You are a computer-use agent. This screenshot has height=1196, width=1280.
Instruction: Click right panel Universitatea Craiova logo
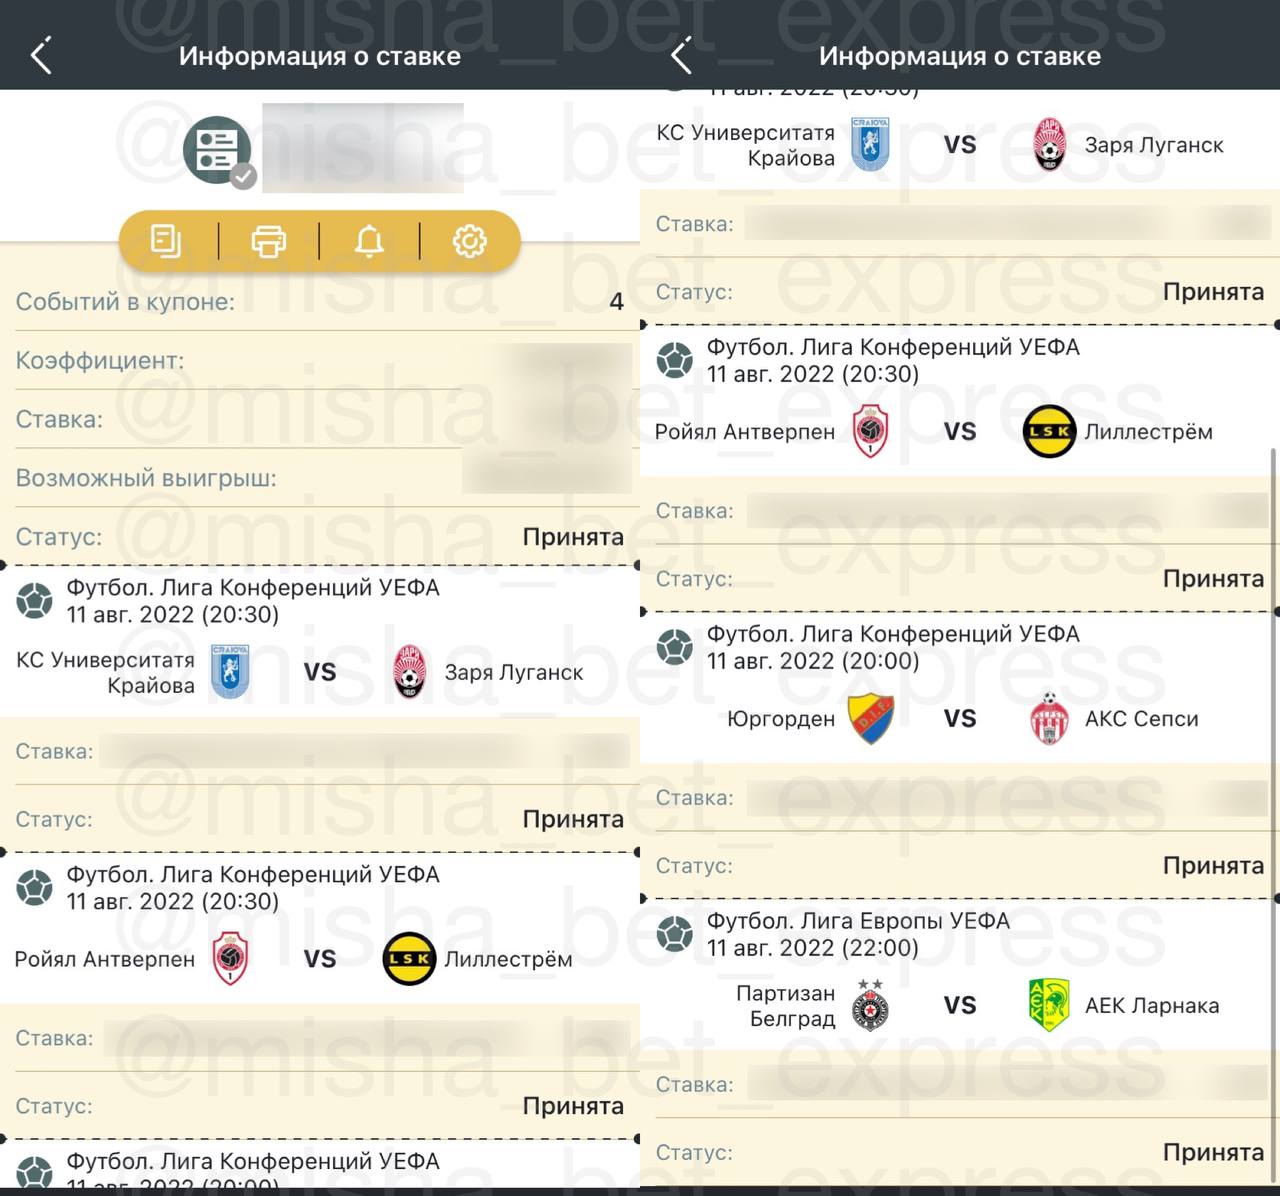(870, 145)
